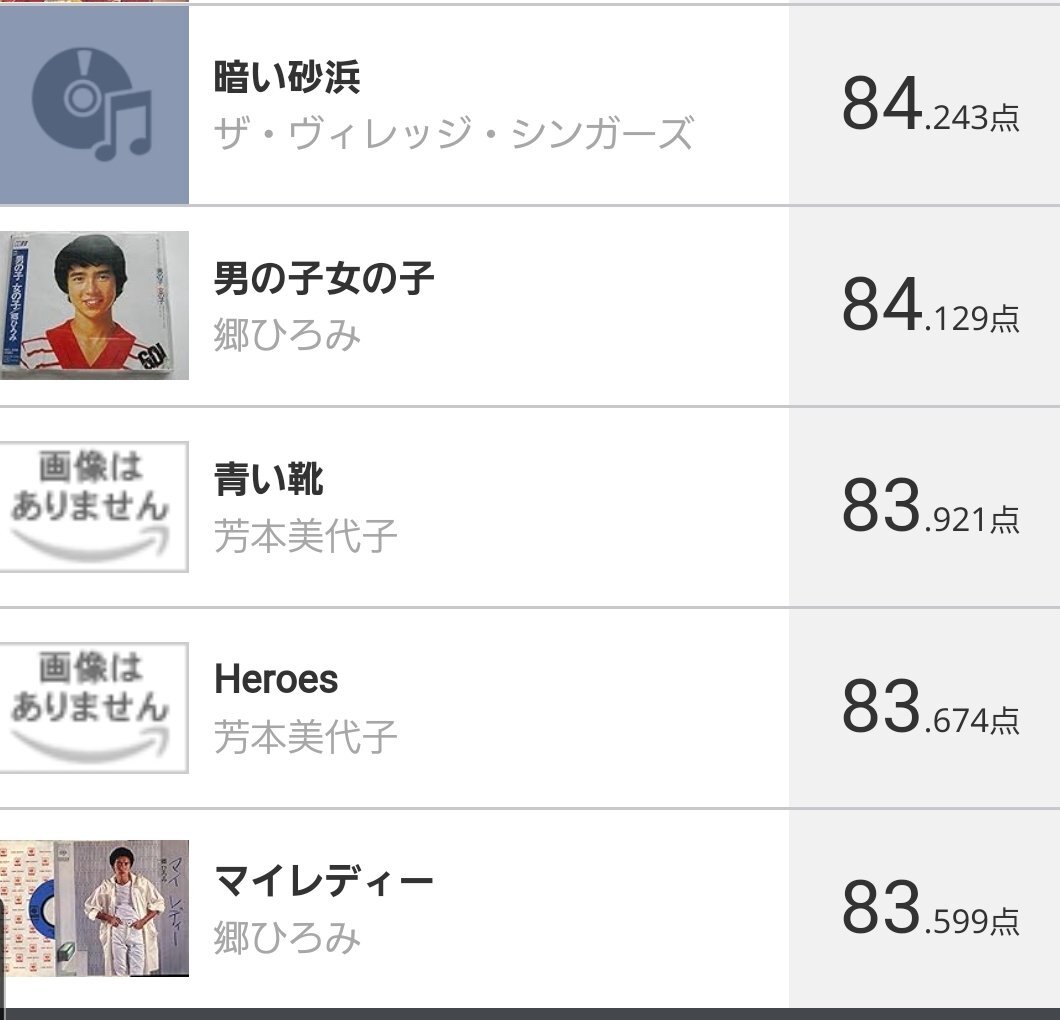
Task: Click artist 芳本美代子 under 青い靴
Action: click(x=306, y=535)
